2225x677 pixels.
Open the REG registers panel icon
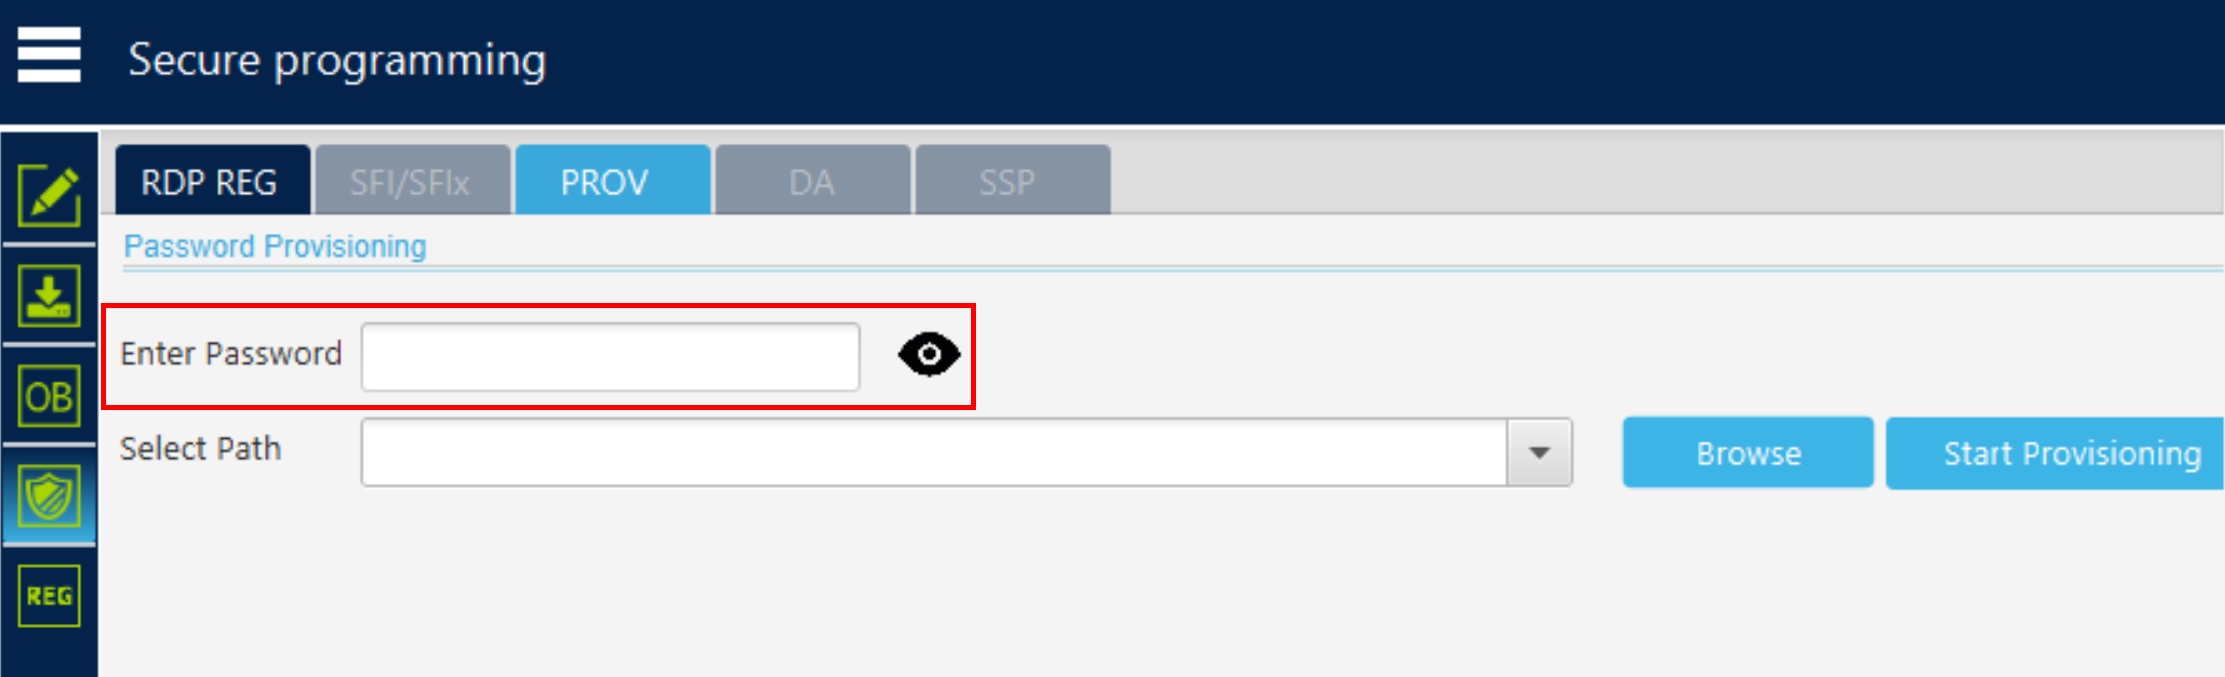pos(49,596)
